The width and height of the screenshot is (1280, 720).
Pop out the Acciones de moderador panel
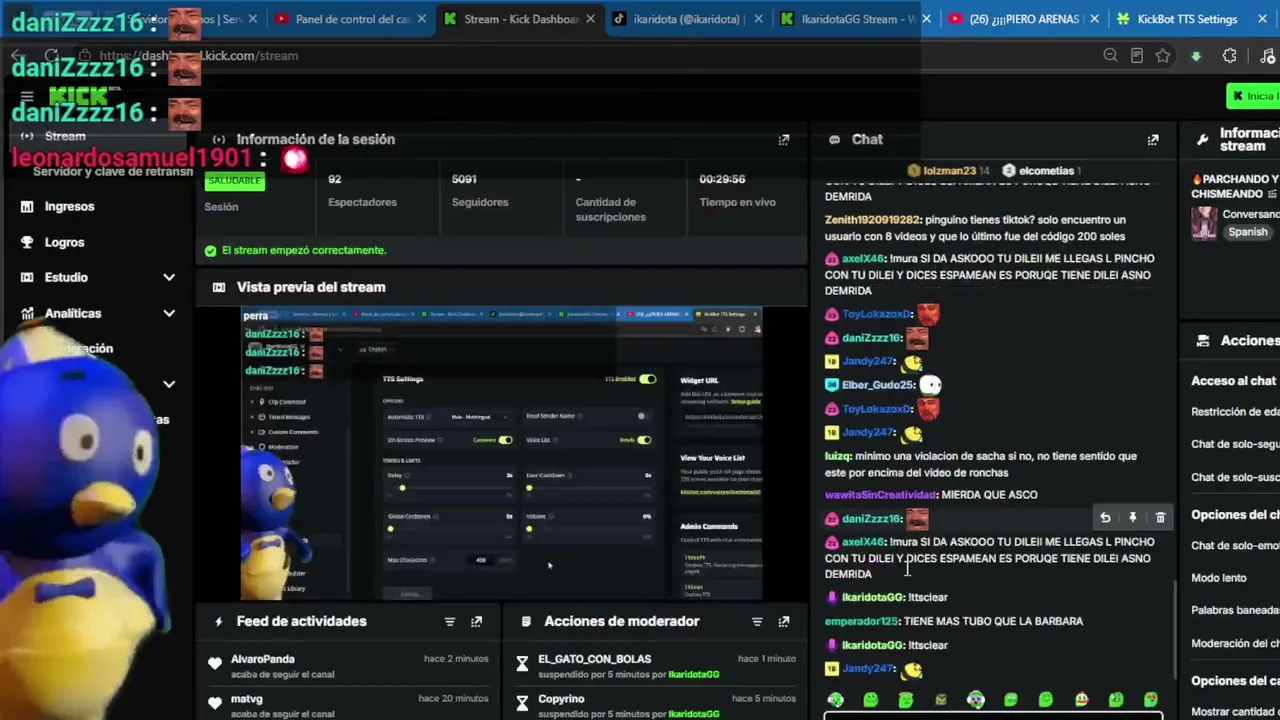(x=784, y=622)
